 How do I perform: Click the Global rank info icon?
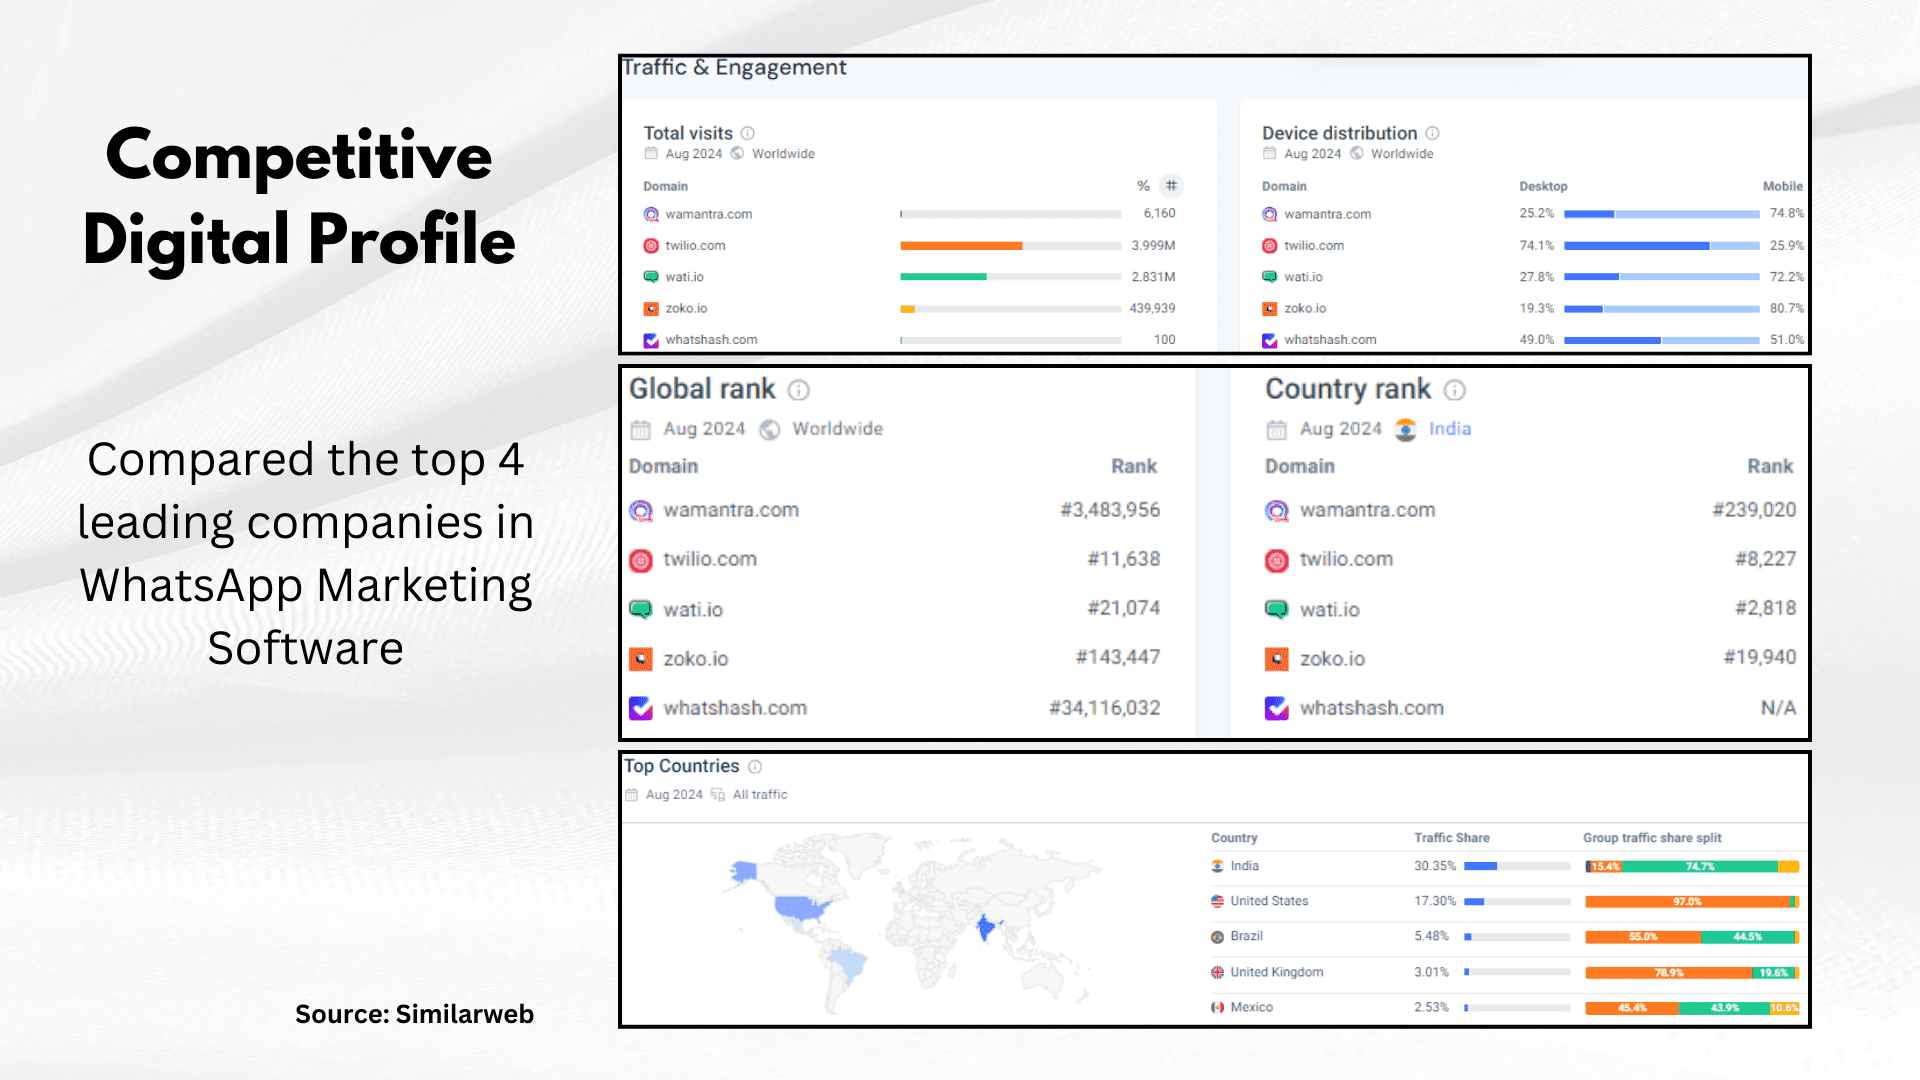pyautogui.click(x=798, y=390)
